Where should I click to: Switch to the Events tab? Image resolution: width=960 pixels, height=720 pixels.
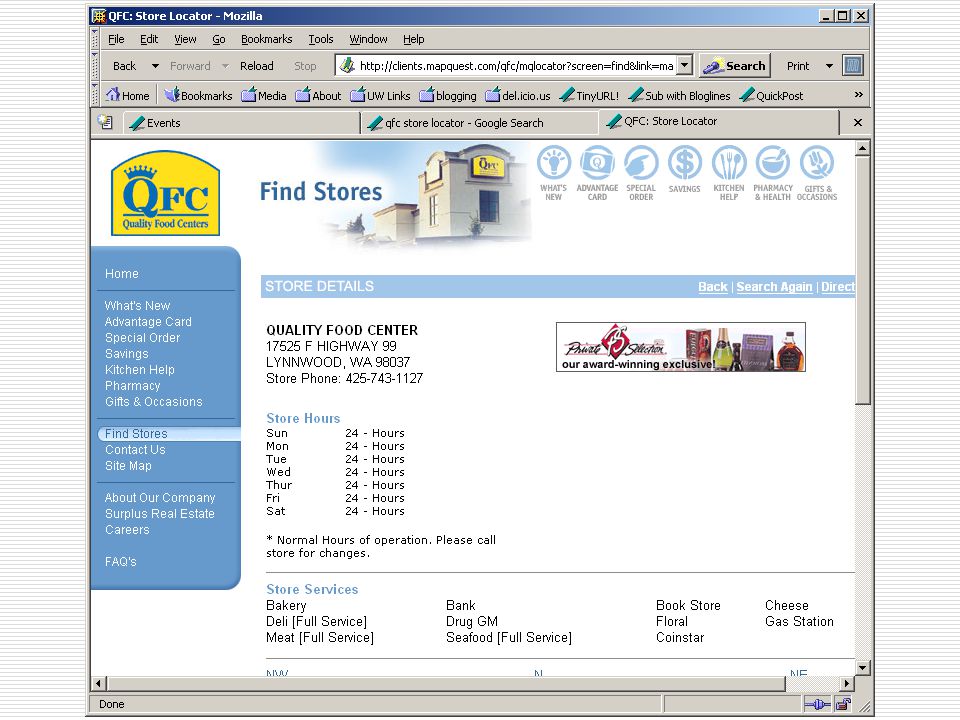click(241, 123)
